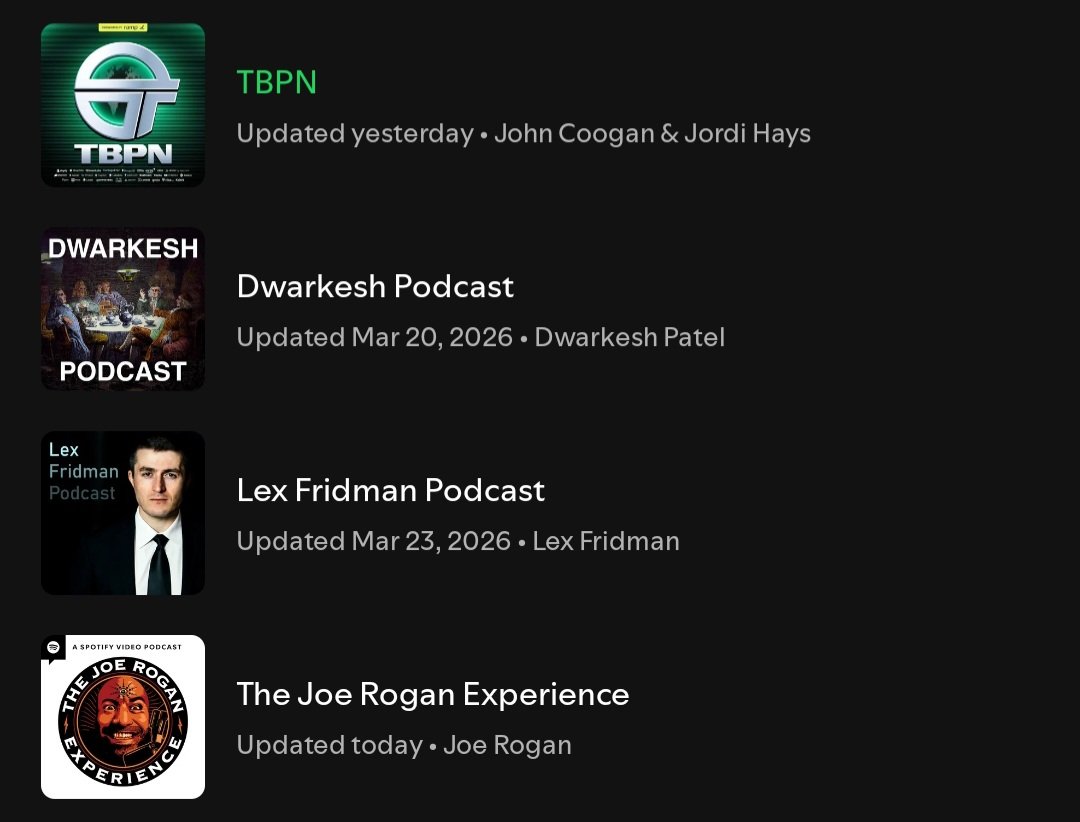This screenshot has height=822, width=1080.
Task: Select the Lex Fridman Podcast title
Action: click(x=391, y=490)
